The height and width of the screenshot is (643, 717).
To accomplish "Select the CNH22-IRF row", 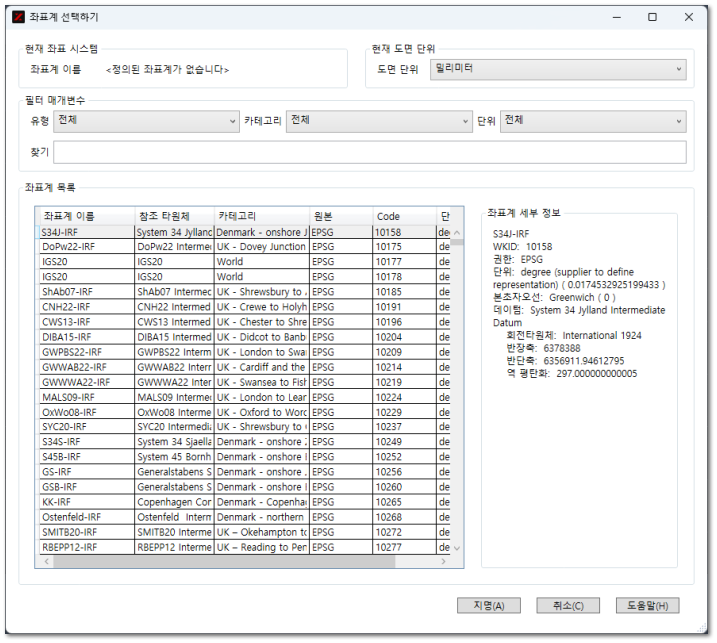I will pos(245,307).
